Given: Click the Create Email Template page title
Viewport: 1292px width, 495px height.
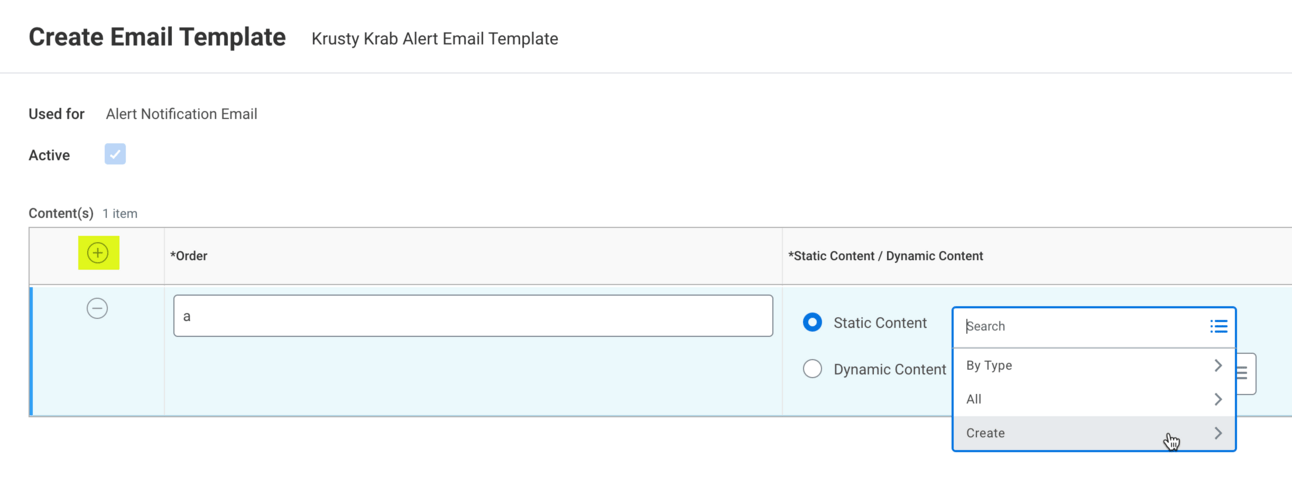Looking at the screenshot, I should click(157, 38).
